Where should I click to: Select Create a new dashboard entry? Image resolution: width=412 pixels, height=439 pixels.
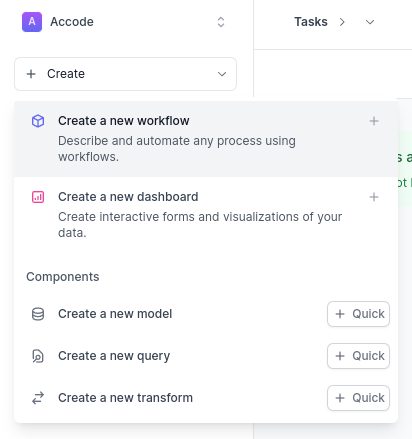tap(206, 215)
